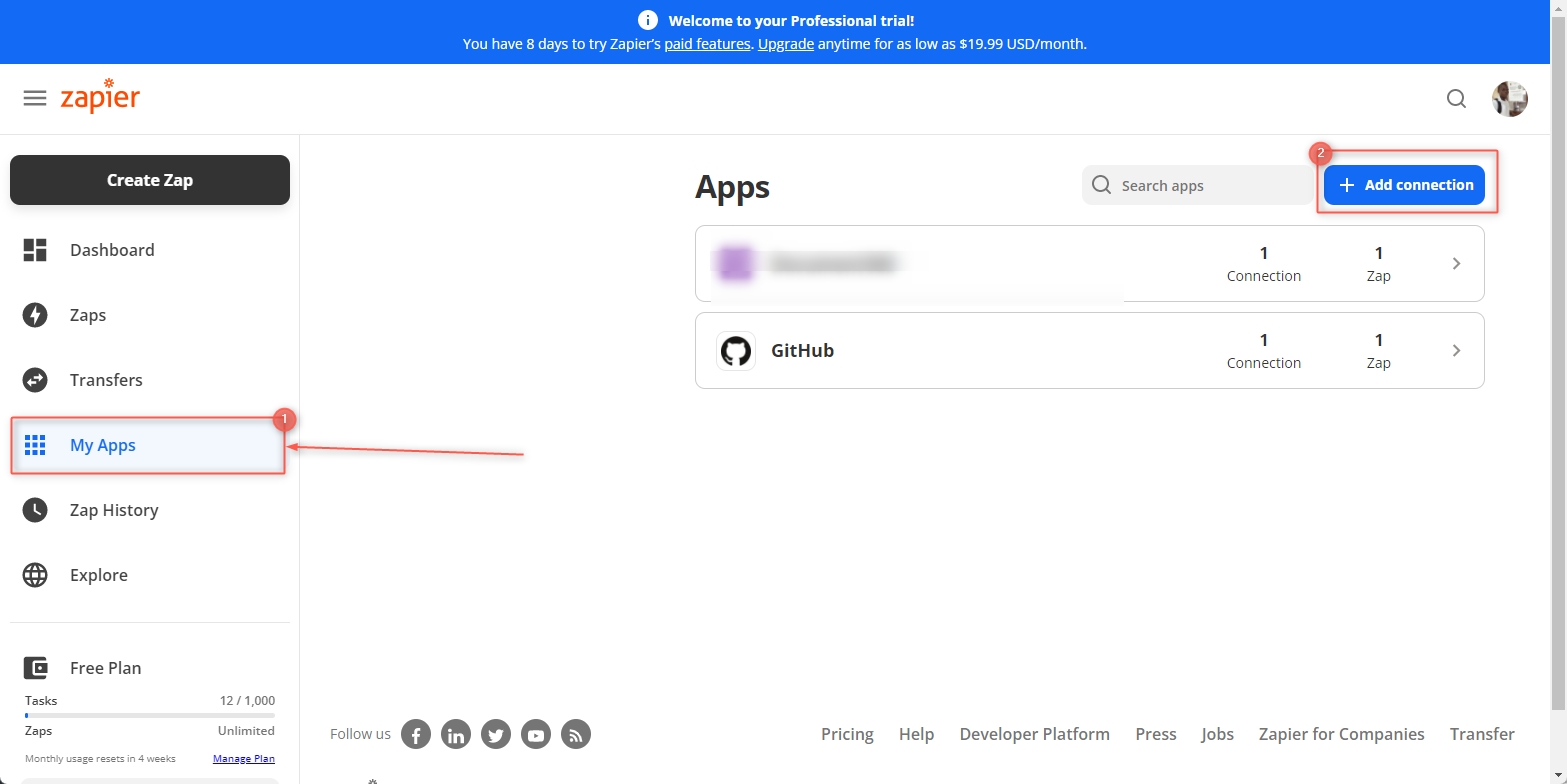The width and height of the screenshot is (1567, 784).
Task: Click the LinkedIn follow icon
Action: point(456,735)
